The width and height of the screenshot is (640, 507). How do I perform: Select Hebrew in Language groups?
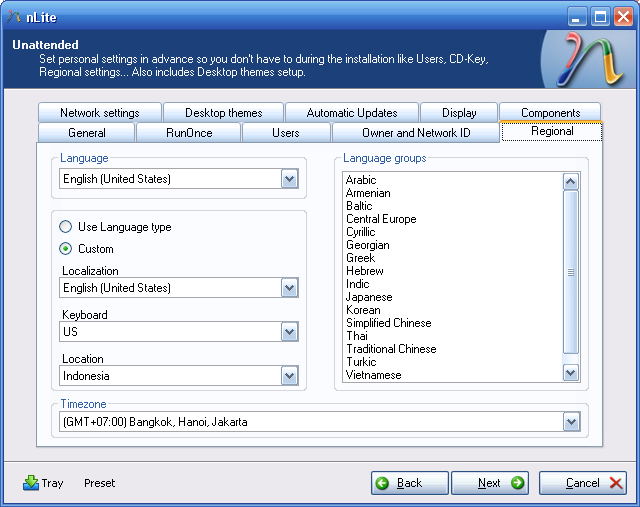[365, 271]
